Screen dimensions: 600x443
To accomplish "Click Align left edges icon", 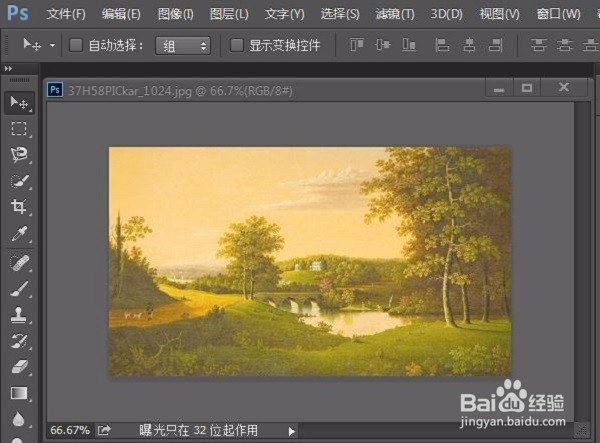I will (442, 45).
